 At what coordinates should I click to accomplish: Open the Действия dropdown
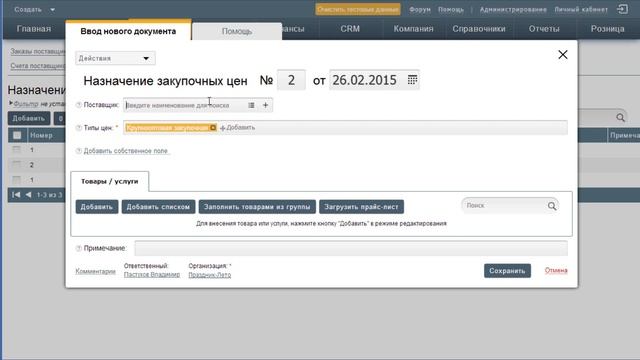(115, 58)
